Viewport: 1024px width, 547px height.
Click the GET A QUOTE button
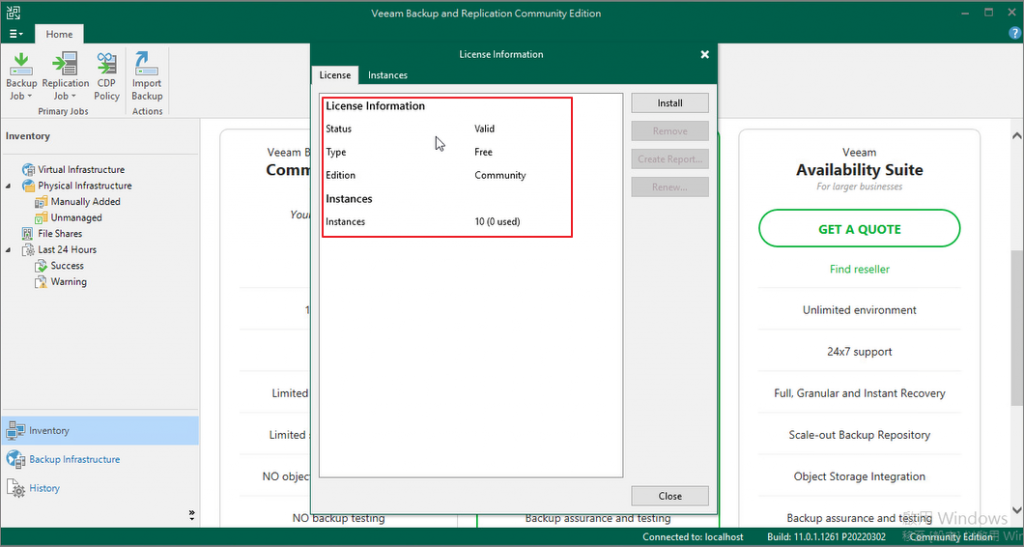pos(859,228)
